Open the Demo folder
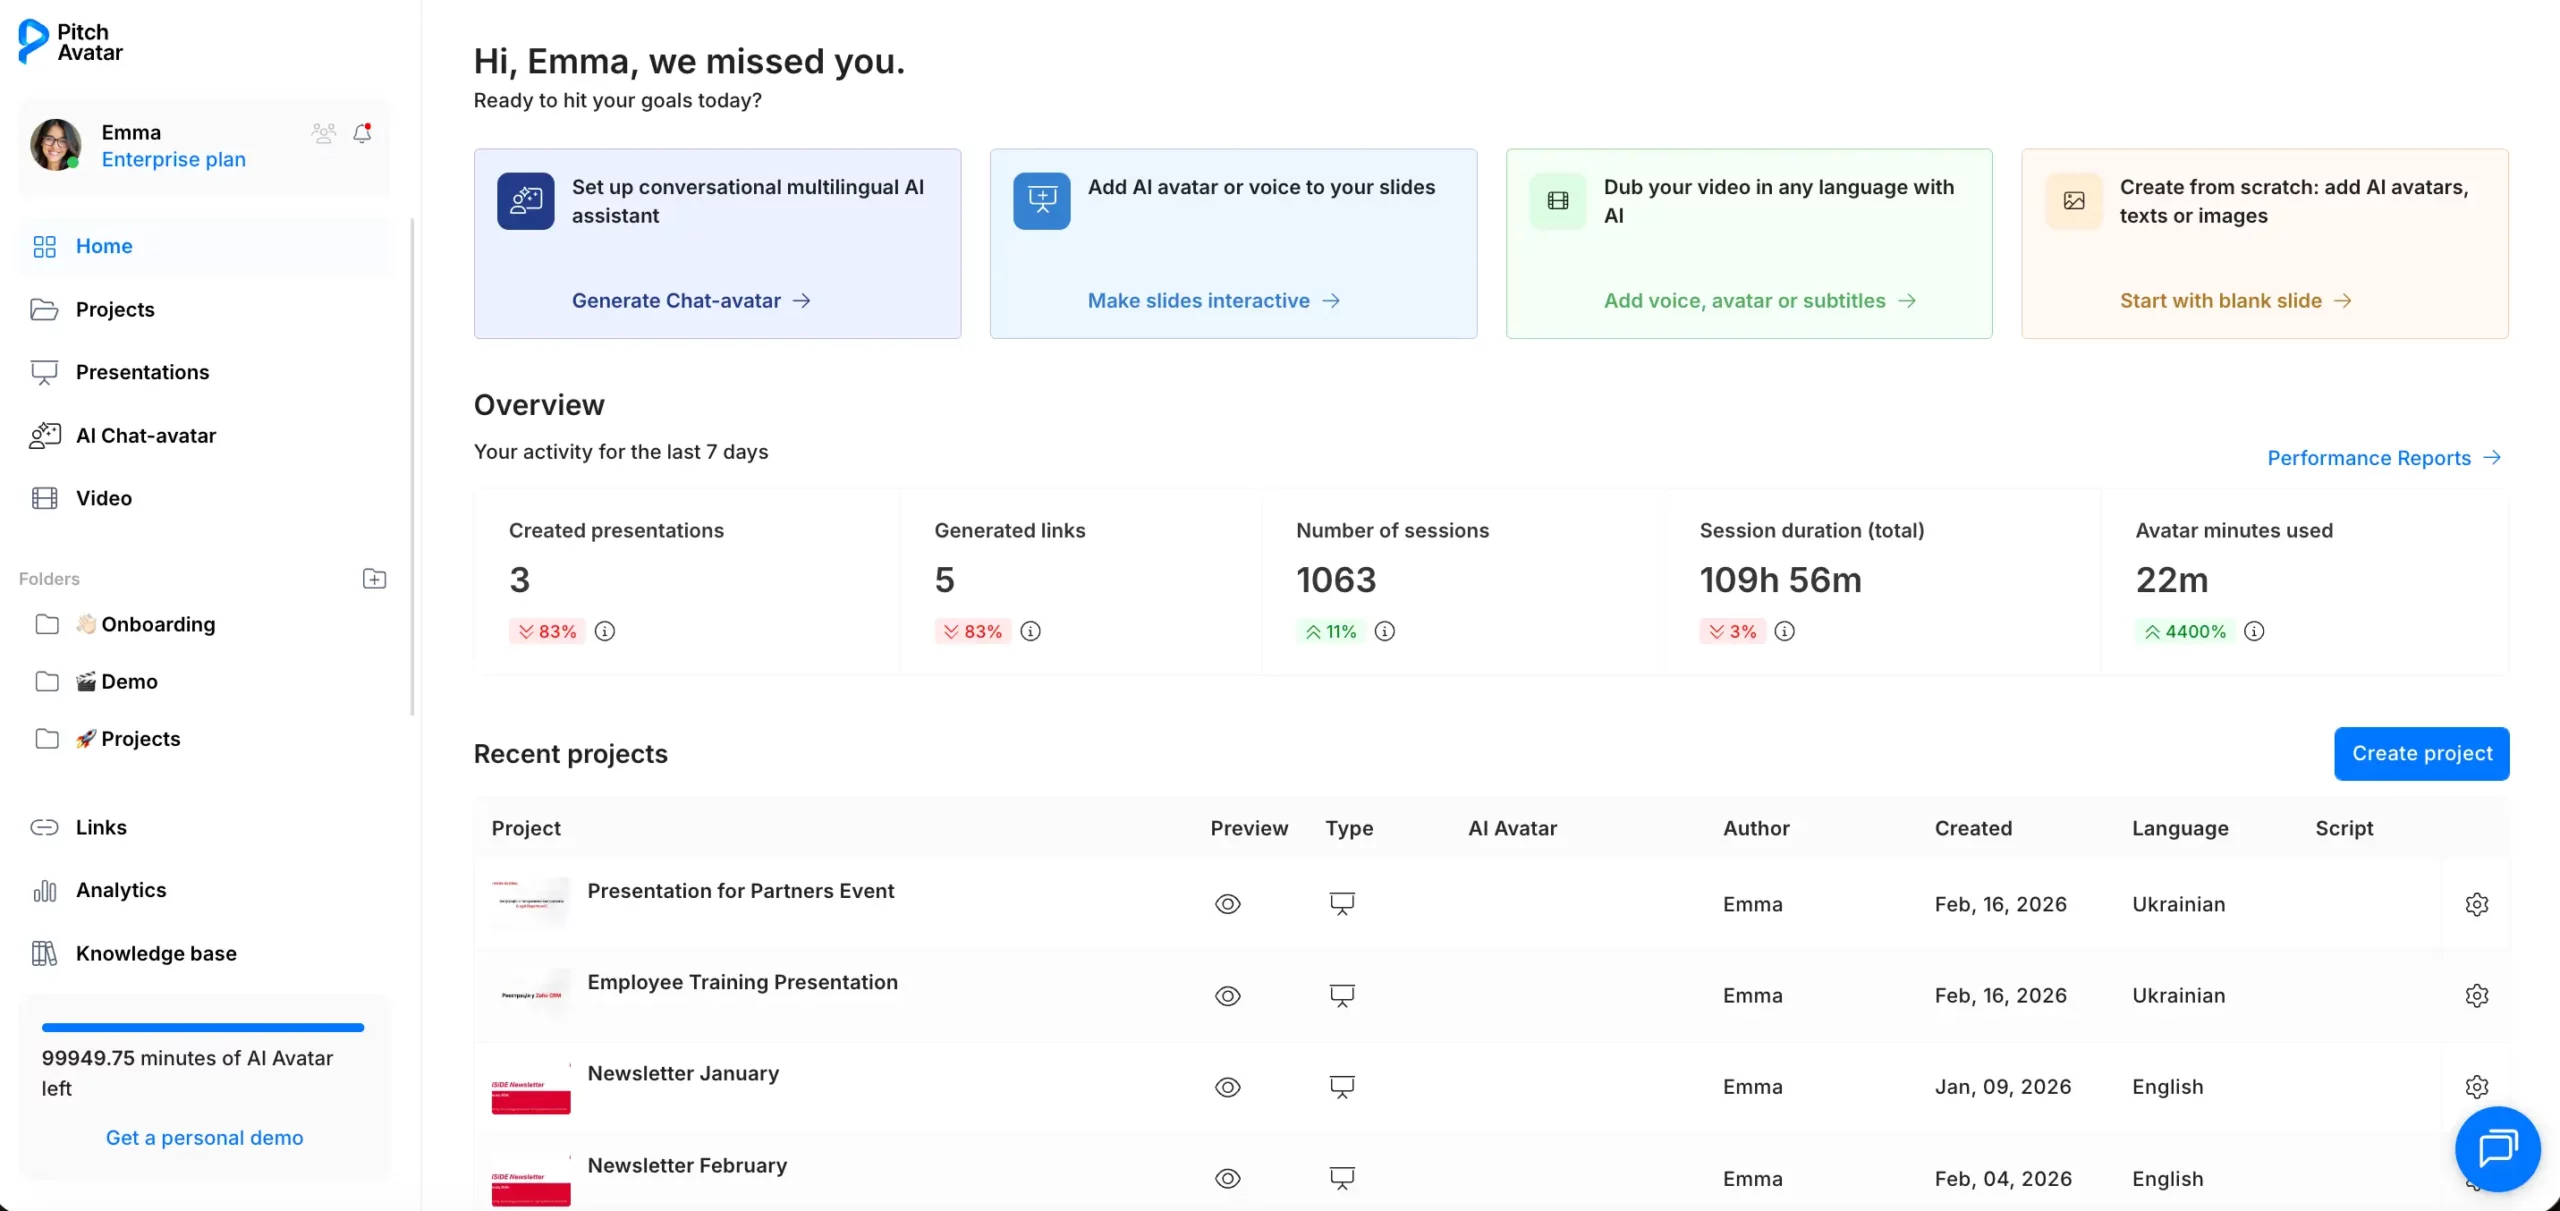The image size is (2560, 1211). [96, 681]
